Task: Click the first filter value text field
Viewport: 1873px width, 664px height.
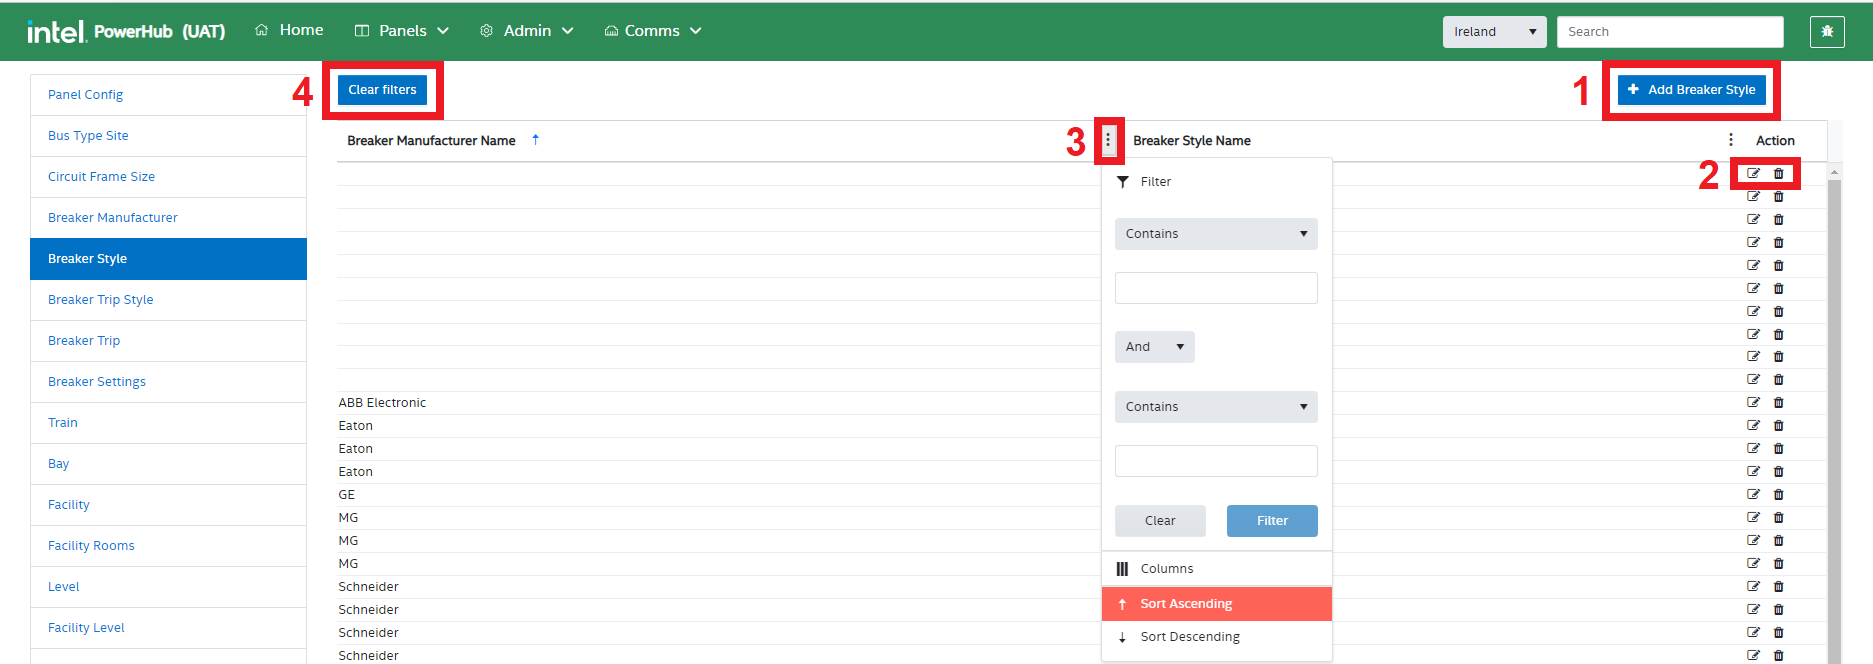Action: pos(1216,288)
